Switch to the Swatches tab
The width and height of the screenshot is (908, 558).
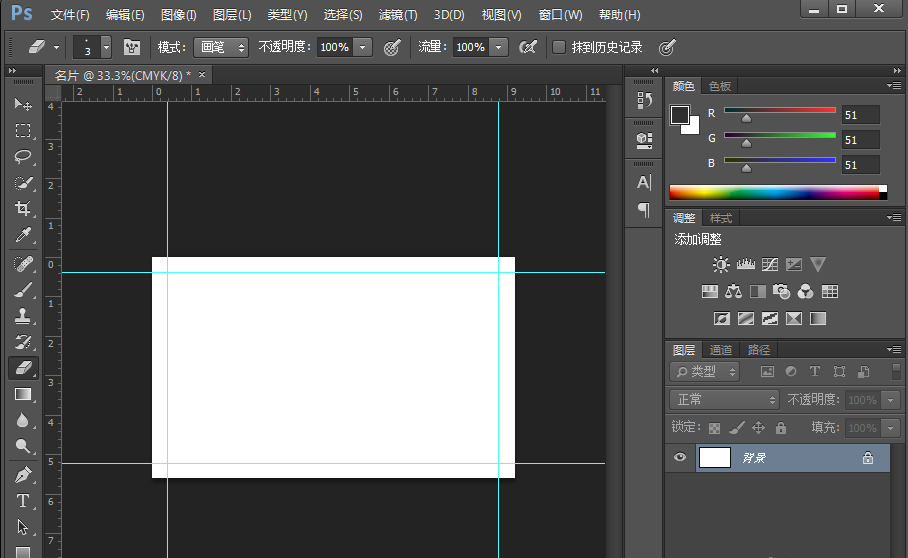click(719, 86)
